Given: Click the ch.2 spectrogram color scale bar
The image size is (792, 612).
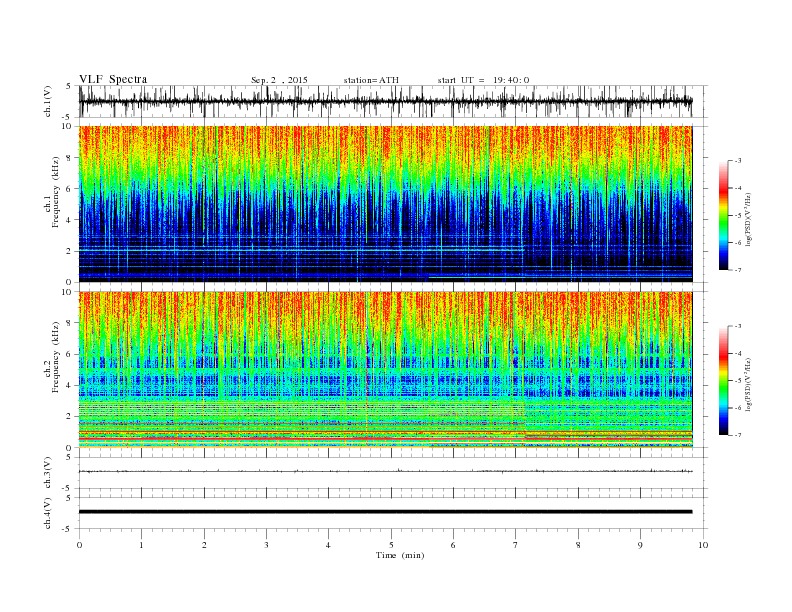Looking at the screenshot, I should (x=723, y=381).
